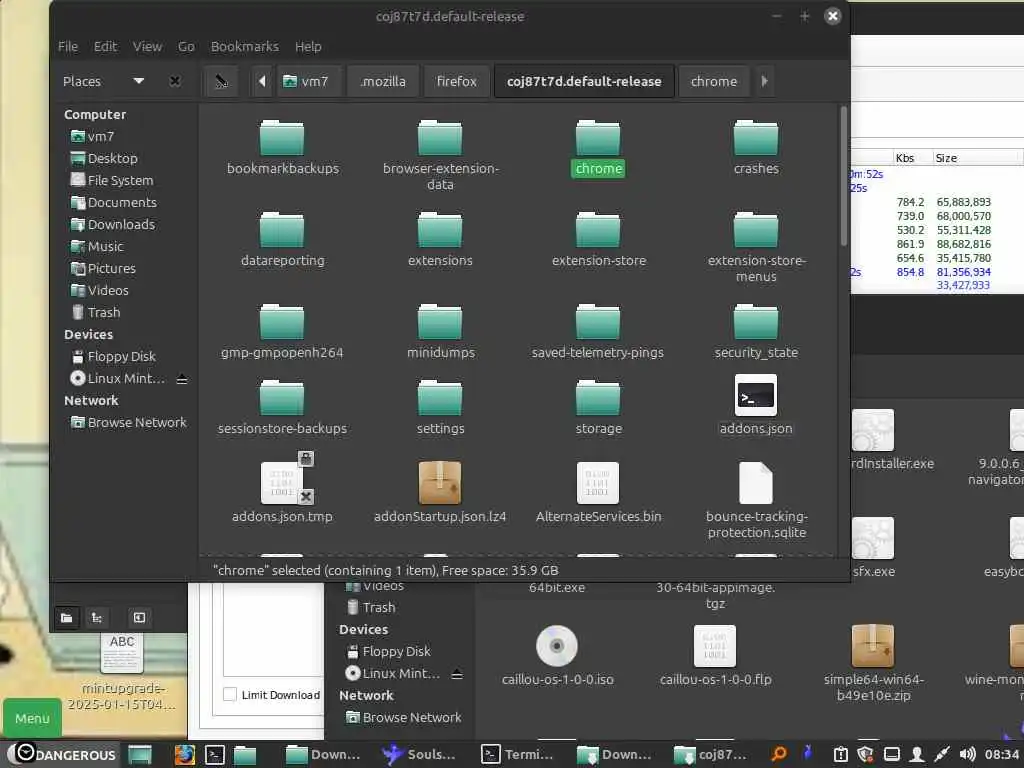This screenshot has height=768, width=1024.
Task: Eject Linux Mint disc in front sidebar
Action: (x=182, y=379)
